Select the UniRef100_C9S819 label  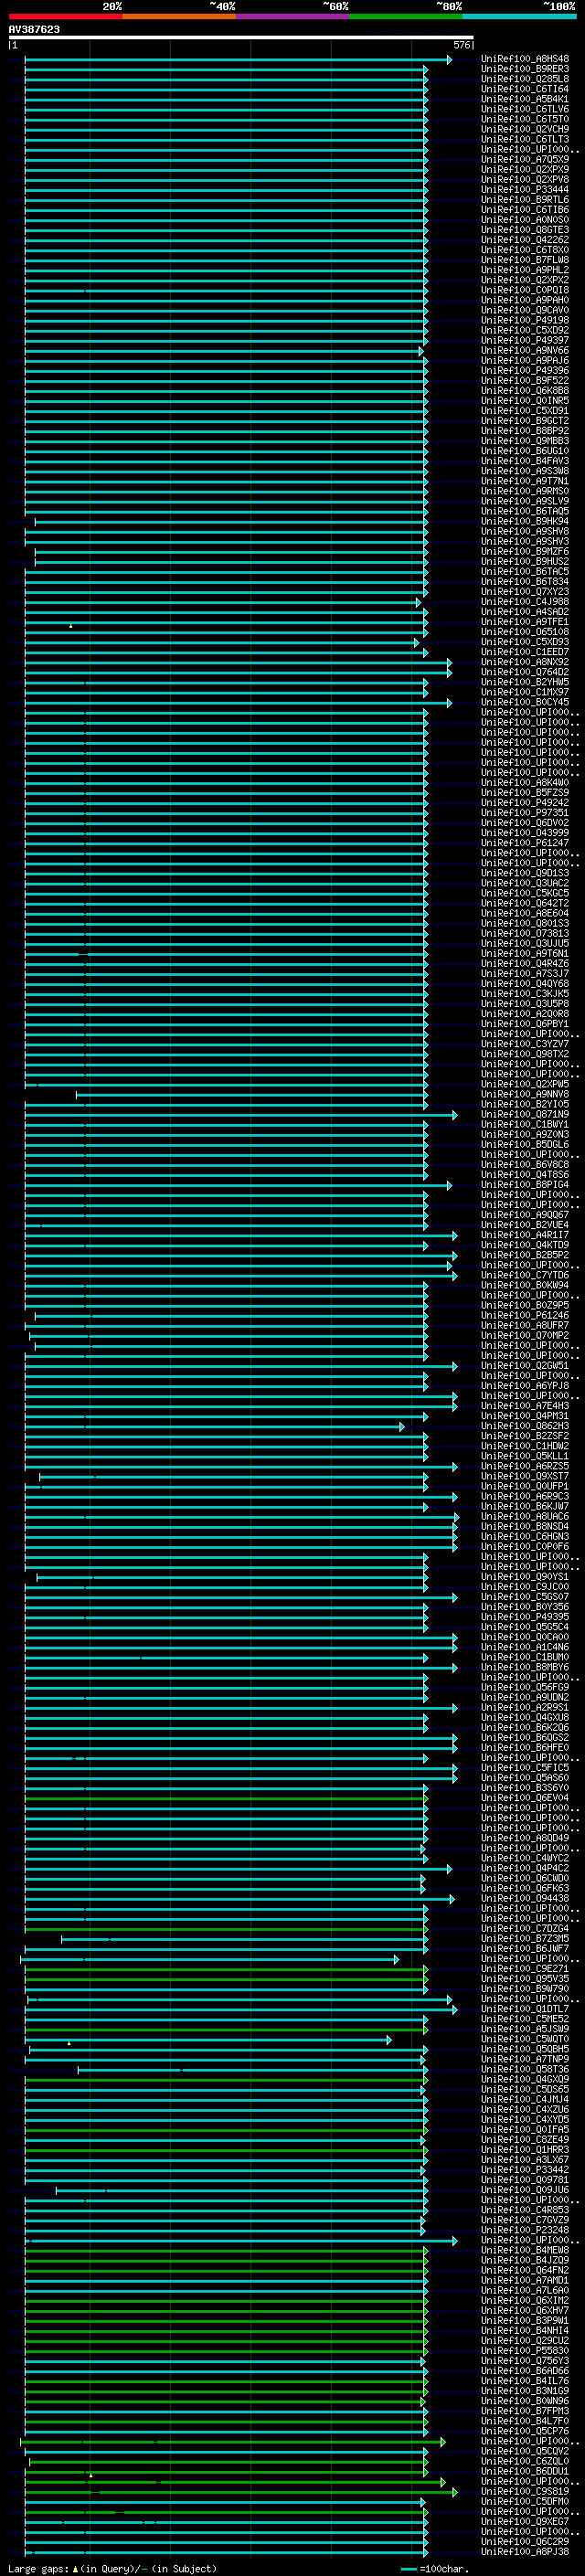tap(525, 2491)
